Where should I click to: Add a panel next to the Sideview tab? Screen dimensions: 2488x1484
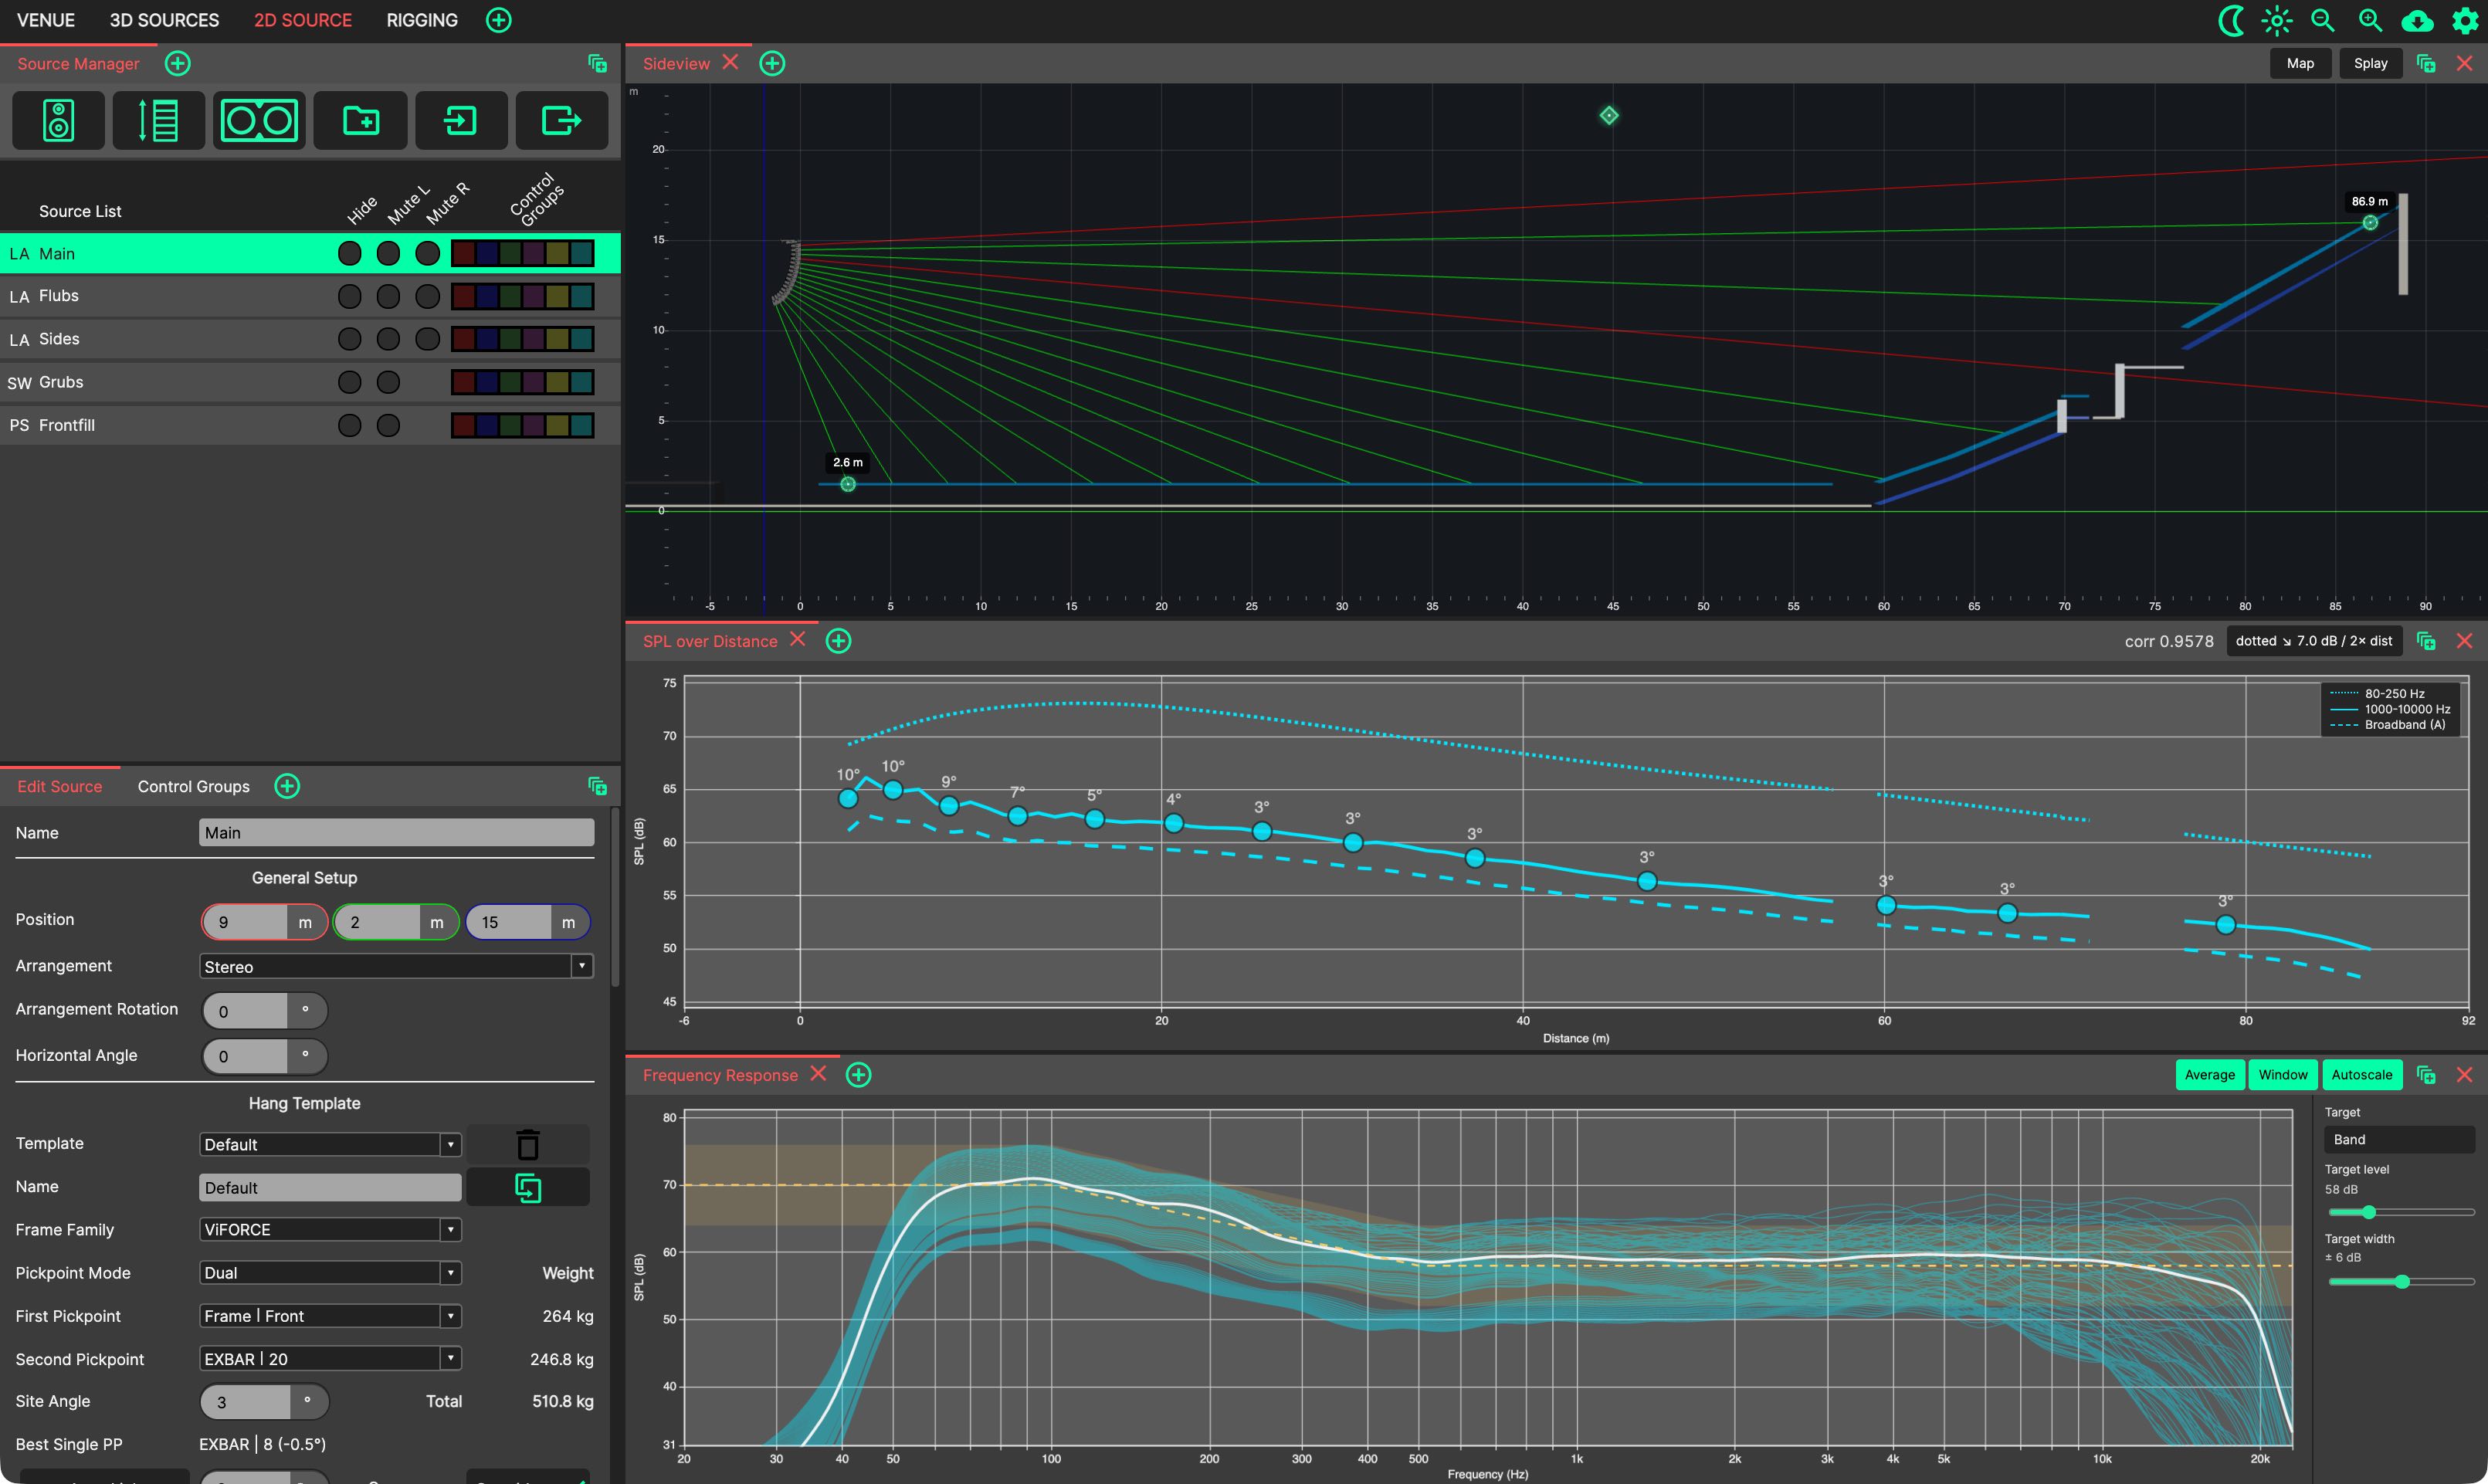[772, 63]
